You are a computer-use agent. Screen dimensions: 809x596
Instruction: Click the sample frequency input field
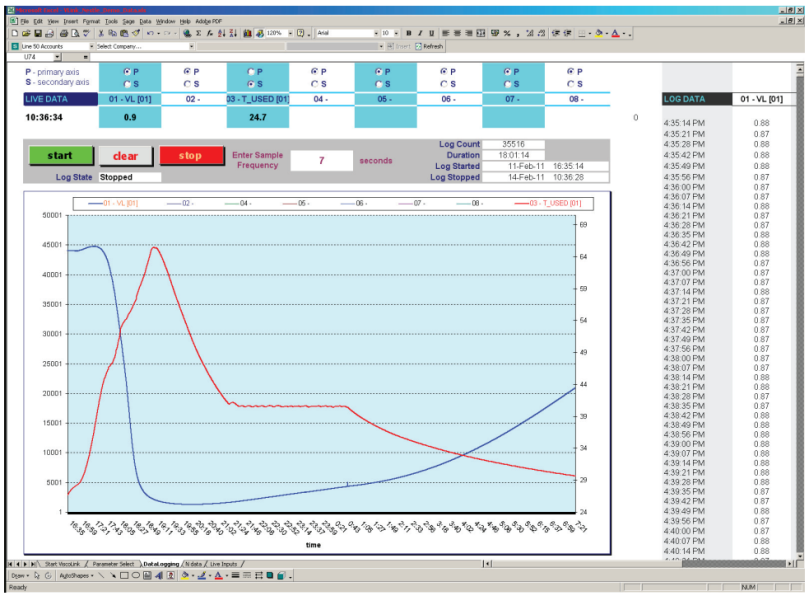322,160
